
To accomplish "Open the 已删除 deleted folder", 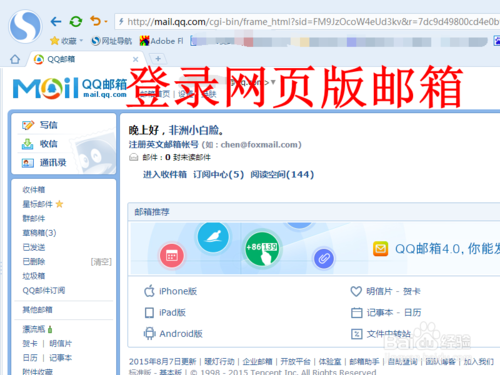I will [x=34, y=262].
